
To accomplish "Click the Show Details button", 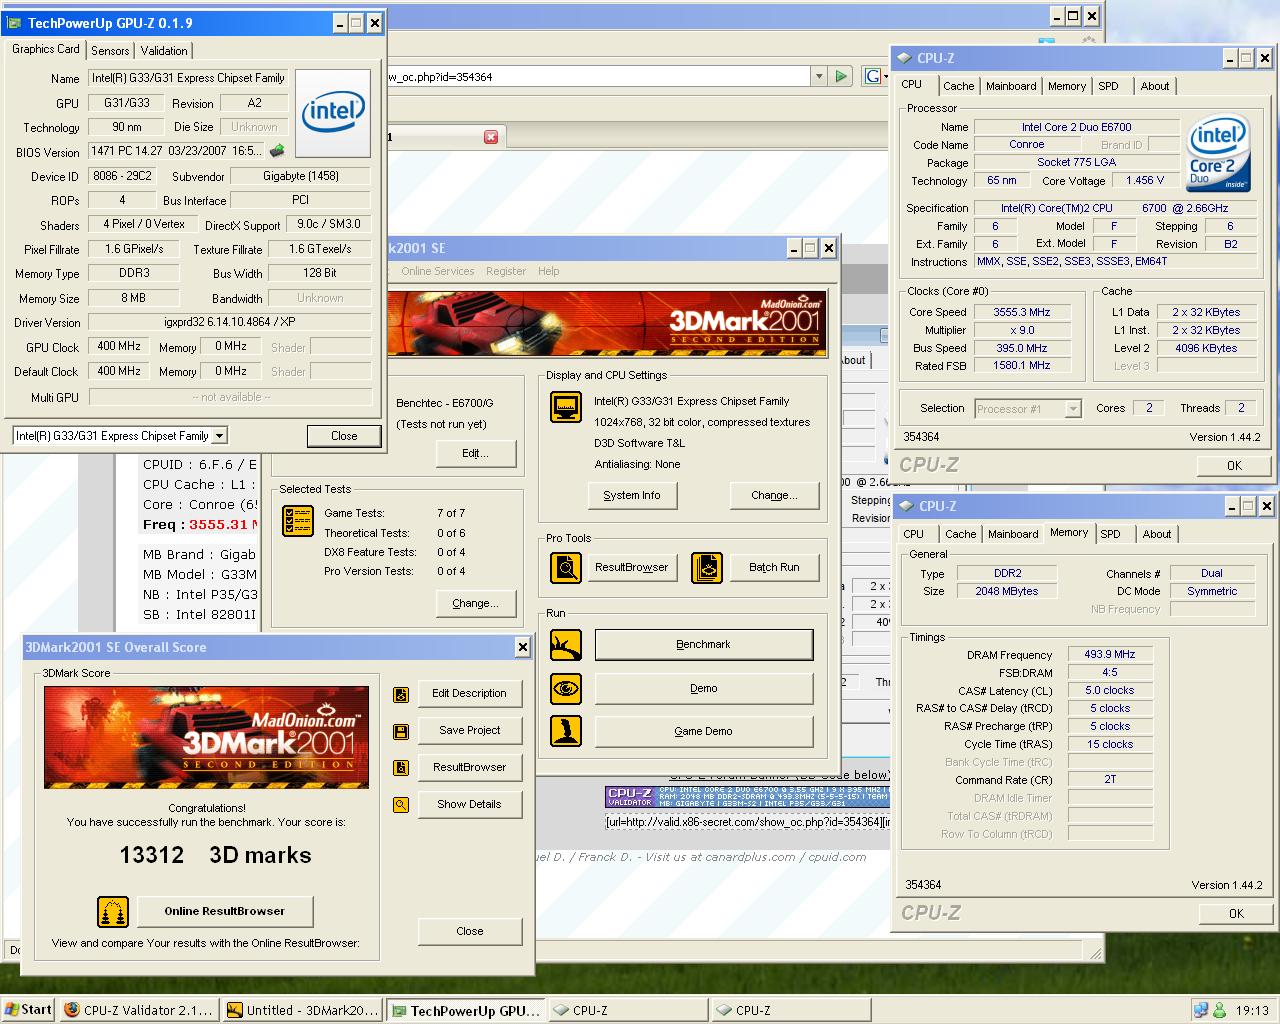I will pos(469,804).
